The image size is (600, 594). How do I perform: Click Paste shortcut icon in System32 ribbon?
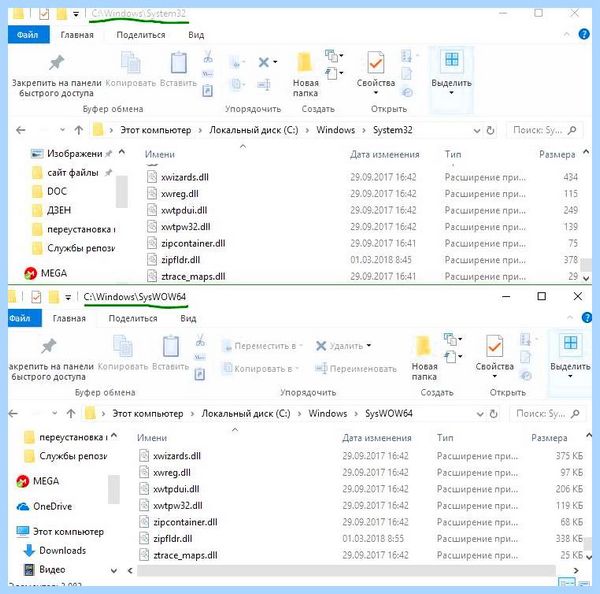207,91
